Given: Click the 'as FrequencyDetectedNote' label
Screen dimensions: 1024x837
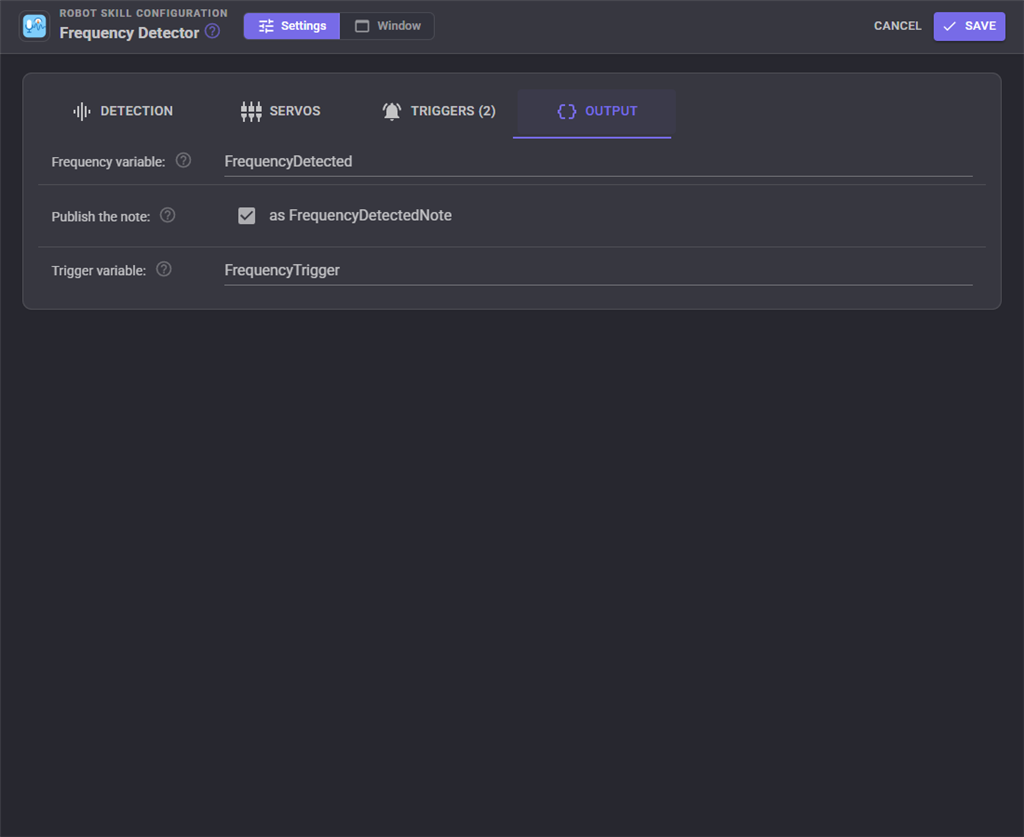Looking at the screenshot, I should click(360, 215).
